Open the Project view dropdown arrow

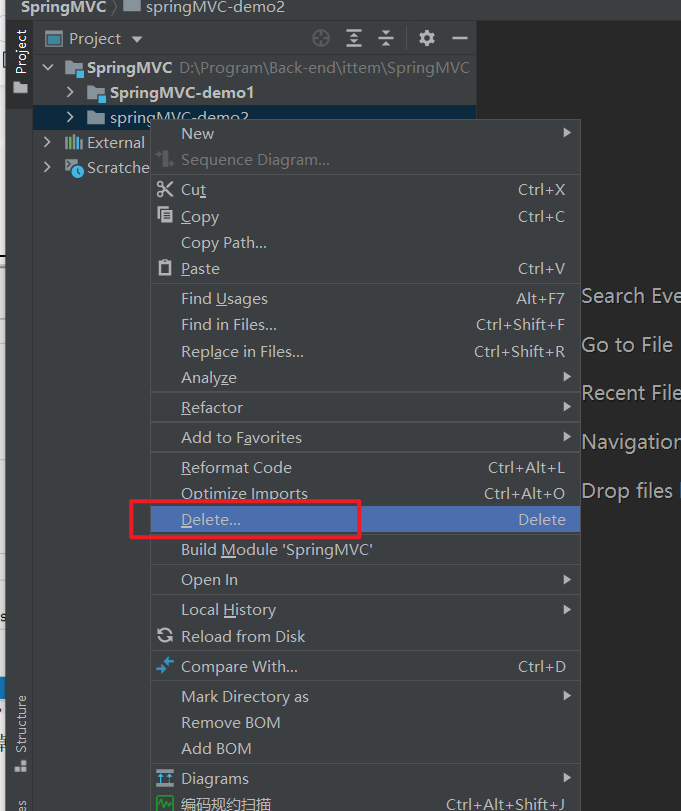(x=137, y=39)
